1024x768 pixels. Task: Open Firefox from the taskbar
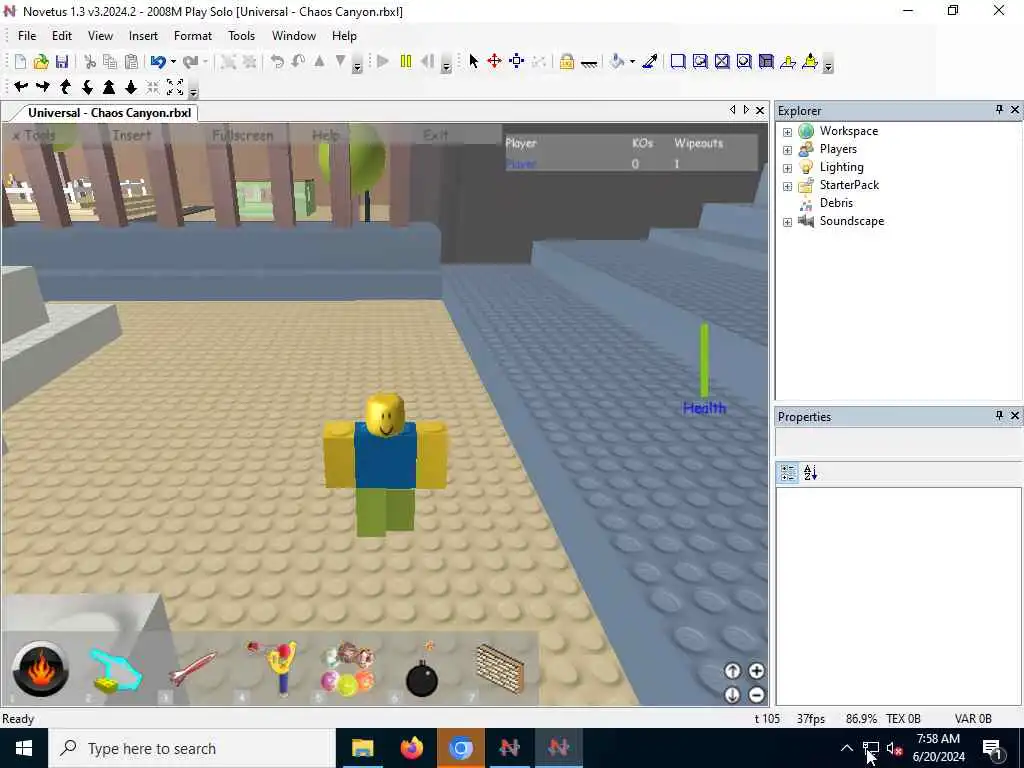(411, 748)
